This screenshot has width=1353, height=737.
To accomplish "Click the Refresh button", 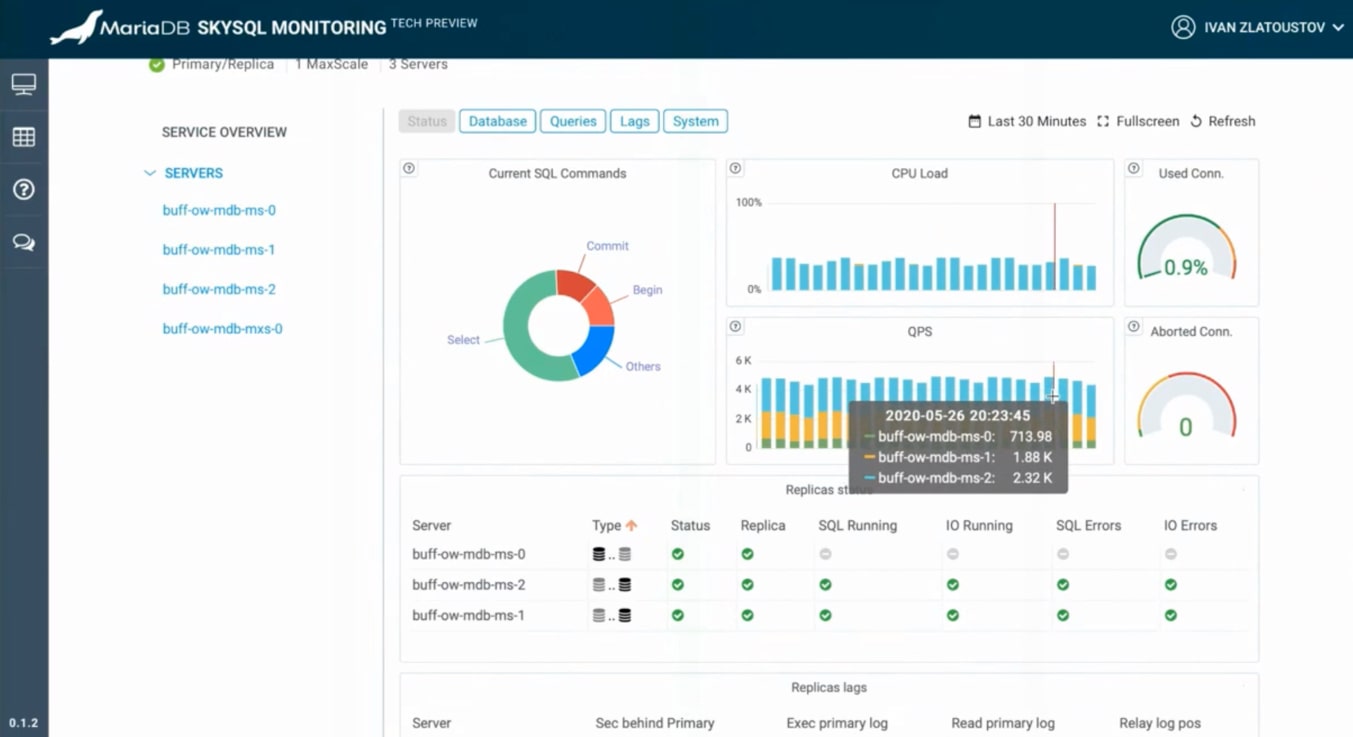I will click(x=1222, y=121).
